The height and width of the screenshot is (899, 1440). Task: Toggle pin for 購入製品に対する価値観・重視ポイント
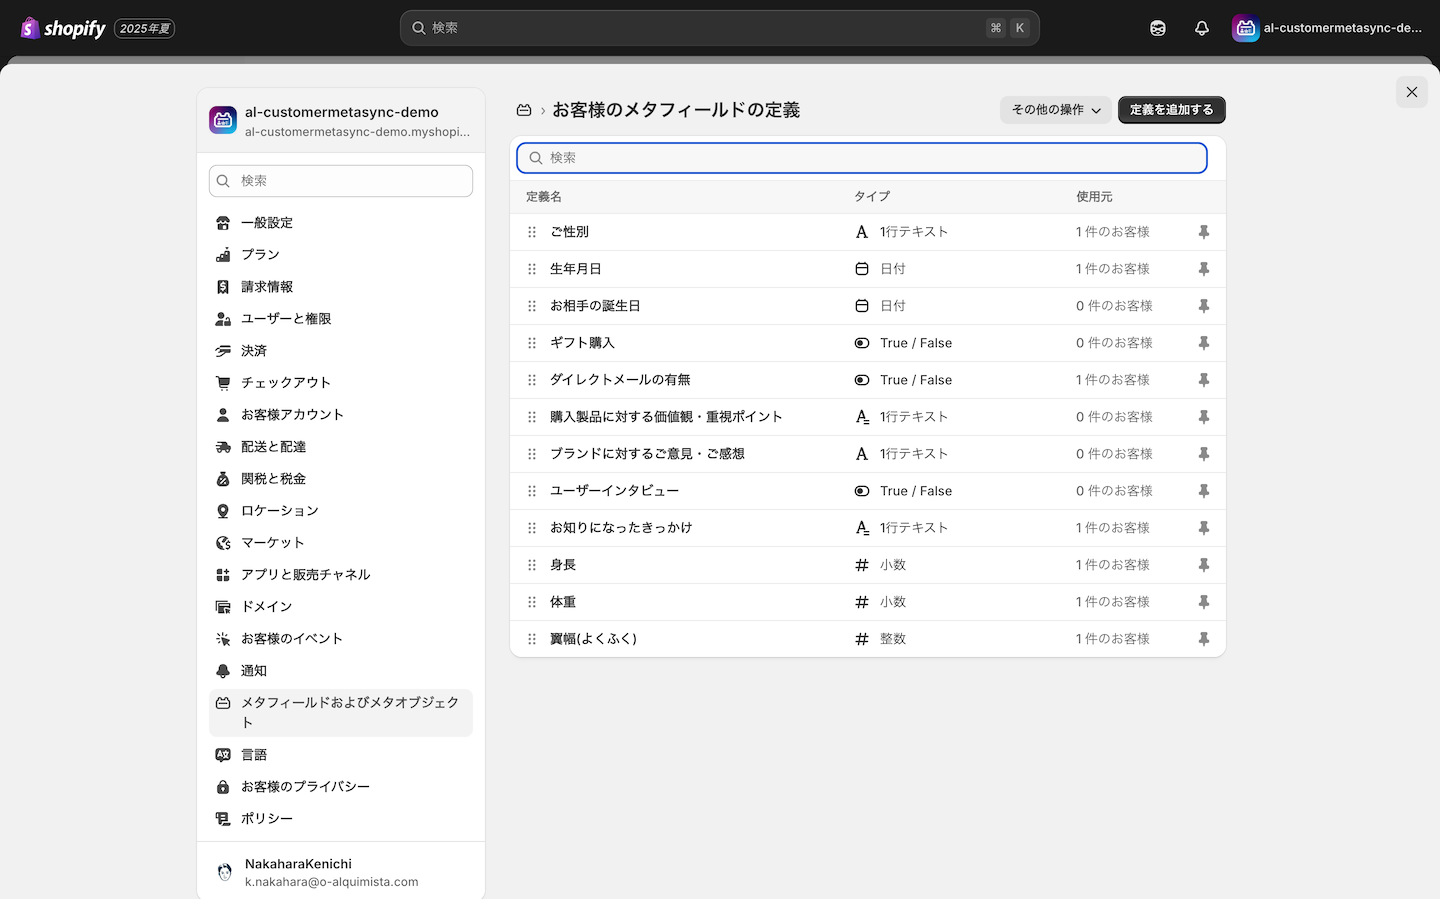click(1204, 417)
